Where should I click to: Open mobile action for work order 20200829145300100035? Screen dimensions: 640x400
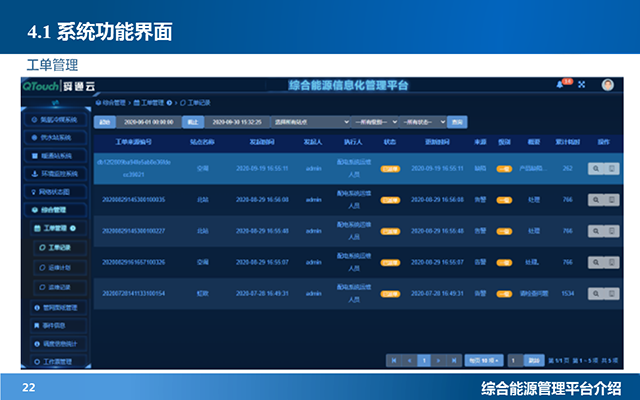click(611, 200)
